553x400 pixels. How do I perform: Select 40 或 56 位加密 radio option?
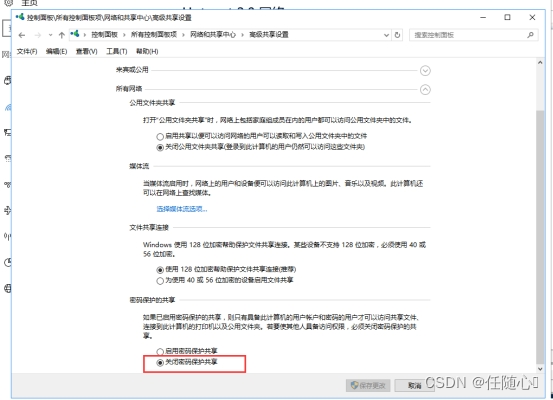[x=160, y=281]
